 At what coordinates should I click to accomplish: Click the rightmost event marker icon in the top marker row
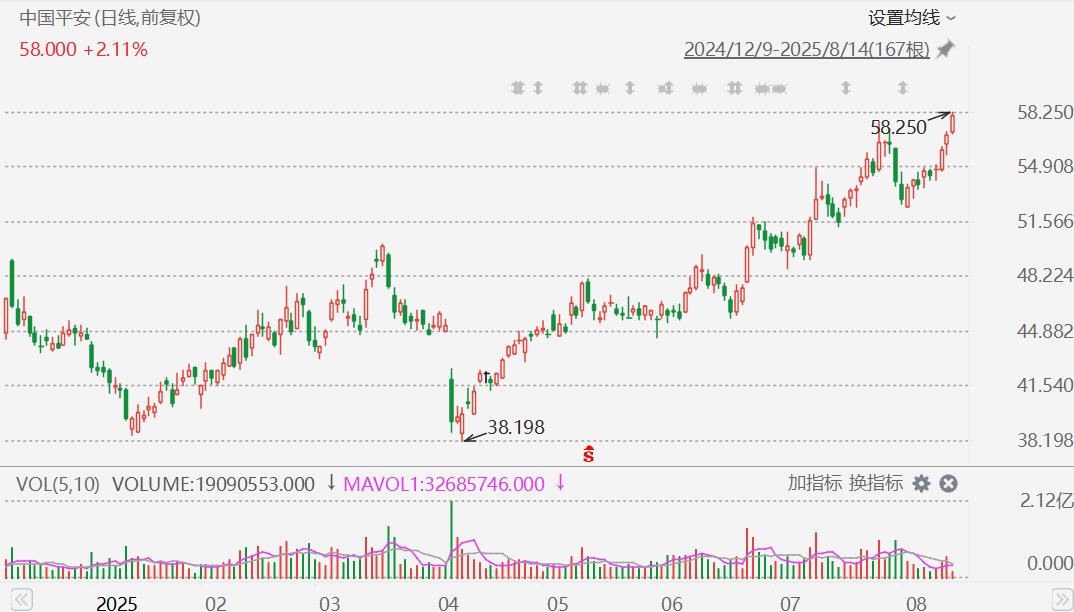902,88
